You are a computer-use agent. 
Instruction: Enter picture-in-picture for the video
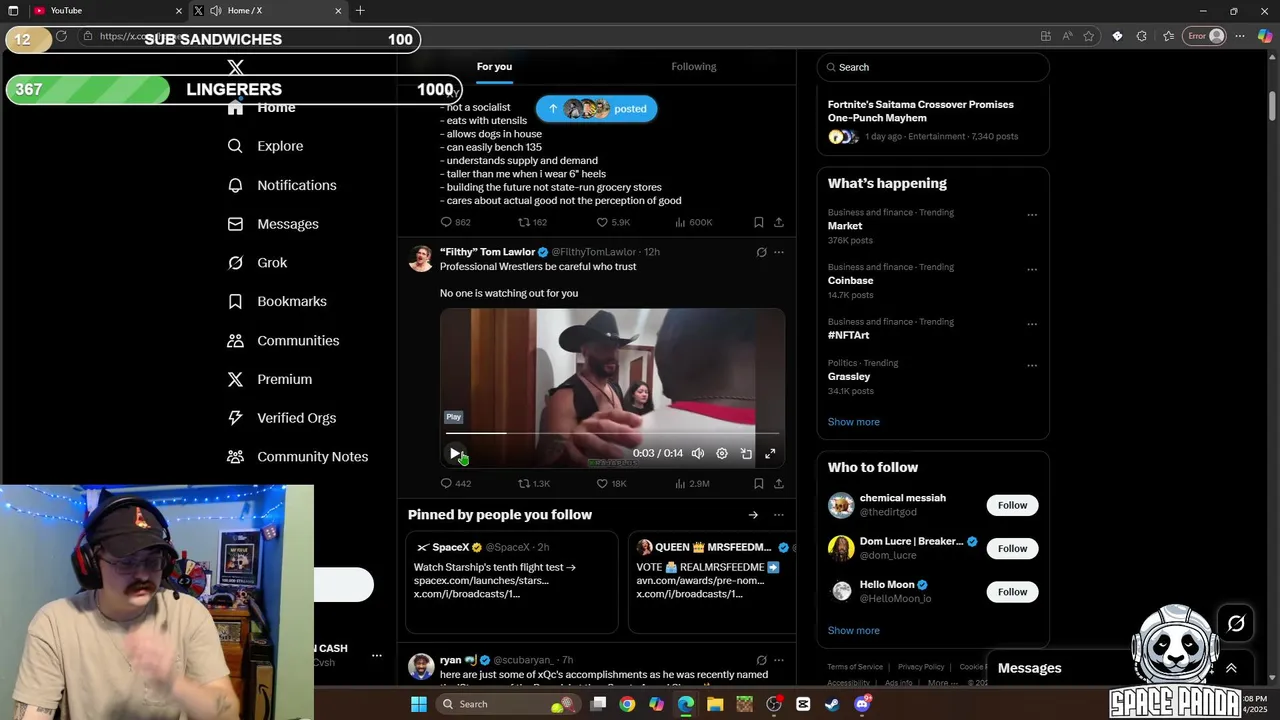[x=746, y=454]
